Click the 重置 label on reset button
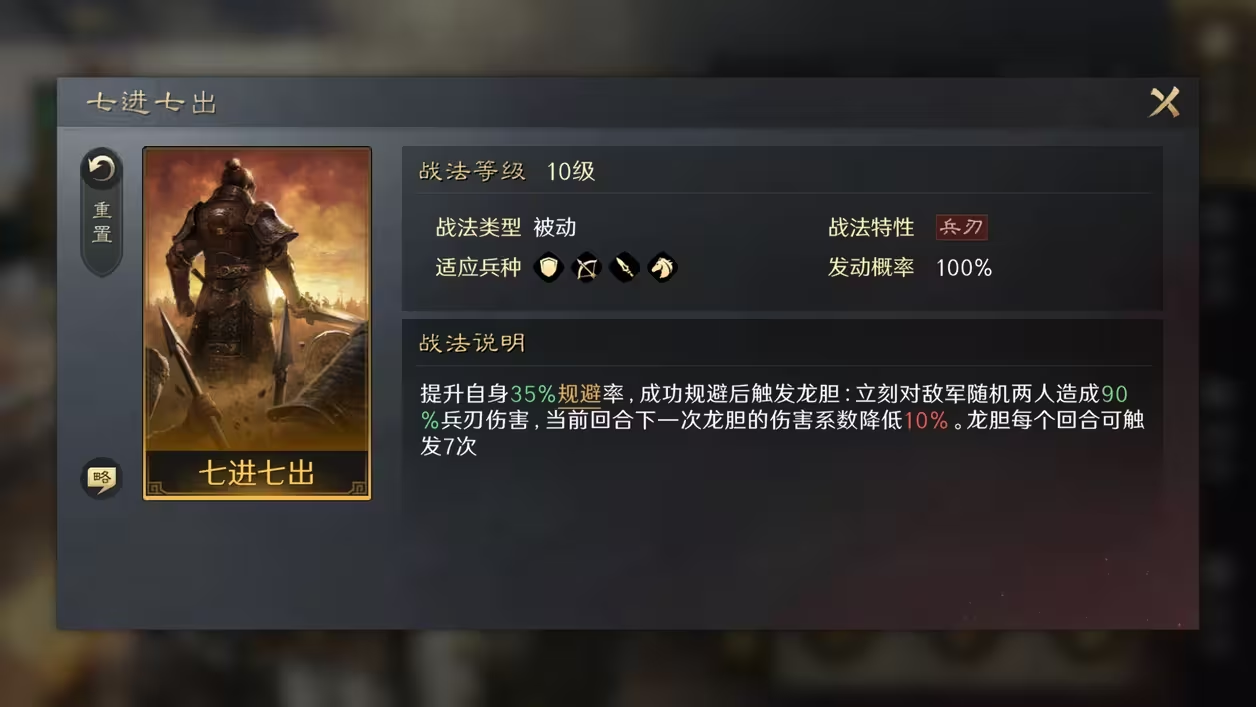 102,223
